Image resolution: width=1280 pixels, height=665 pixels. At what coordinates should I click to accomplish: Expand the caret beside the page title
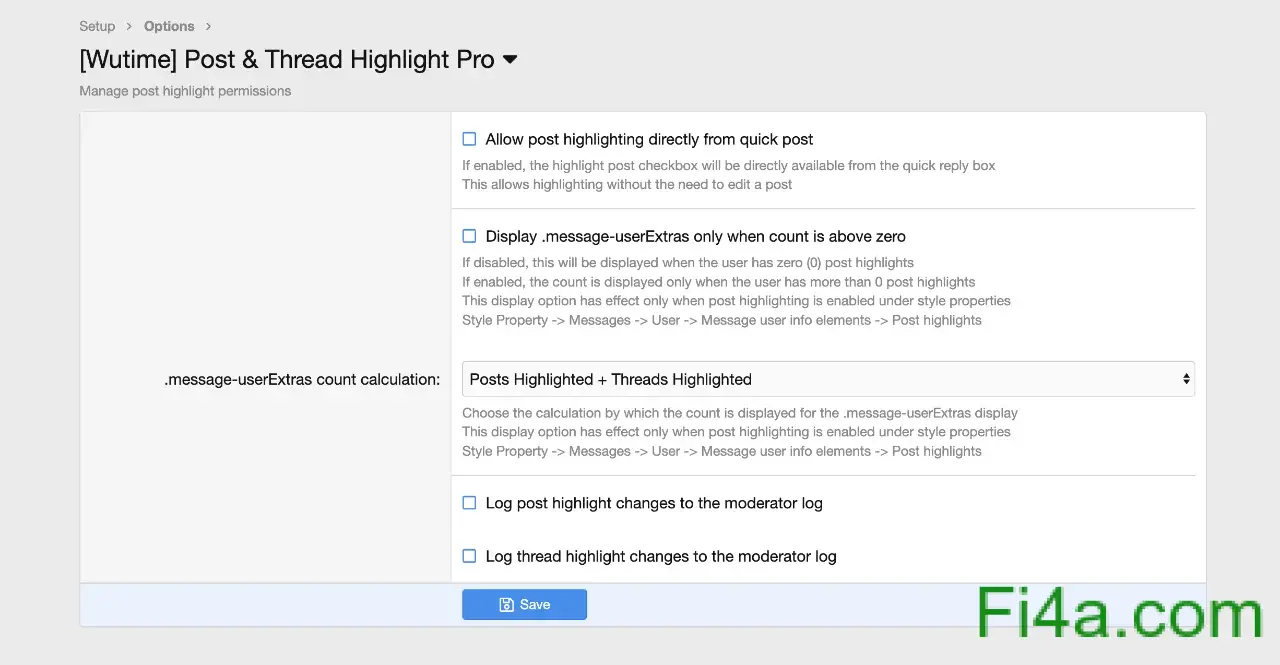tap(510, 60)
